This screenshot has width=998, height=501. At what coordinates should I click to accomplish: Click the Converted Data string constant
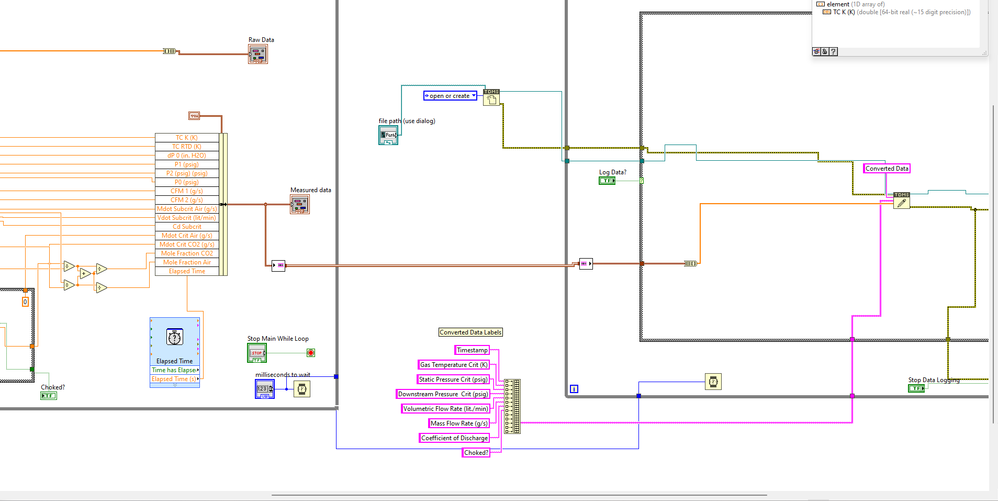tap(887, 169)
